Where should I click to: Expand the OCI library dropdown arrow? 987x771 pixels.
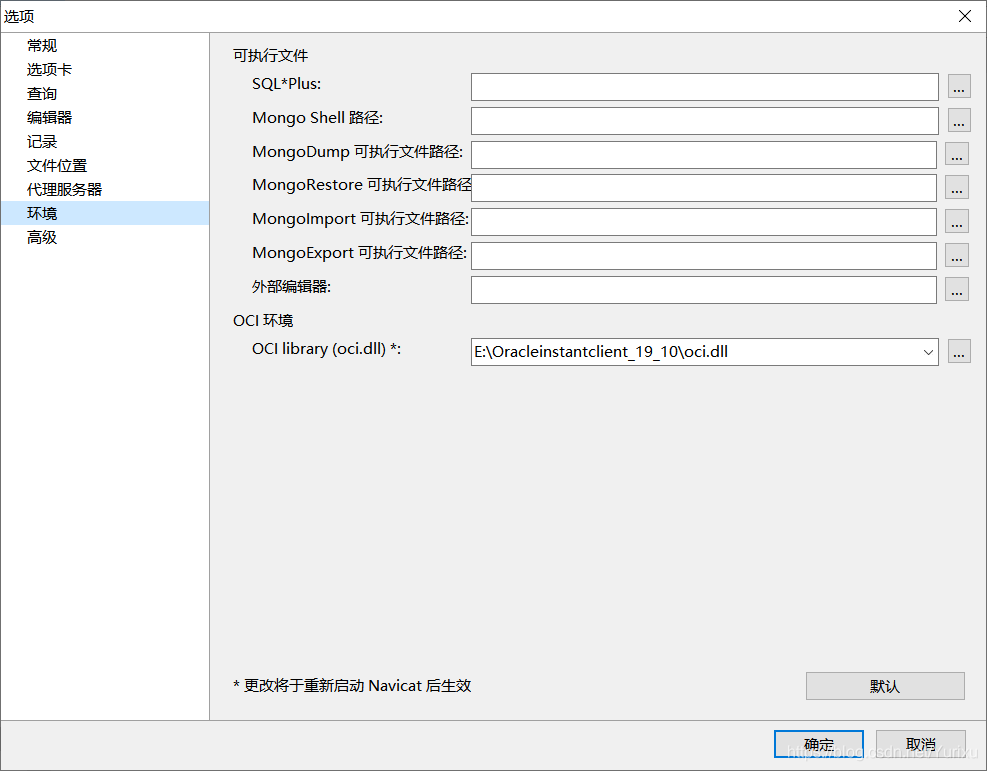[x=928, y=352]
